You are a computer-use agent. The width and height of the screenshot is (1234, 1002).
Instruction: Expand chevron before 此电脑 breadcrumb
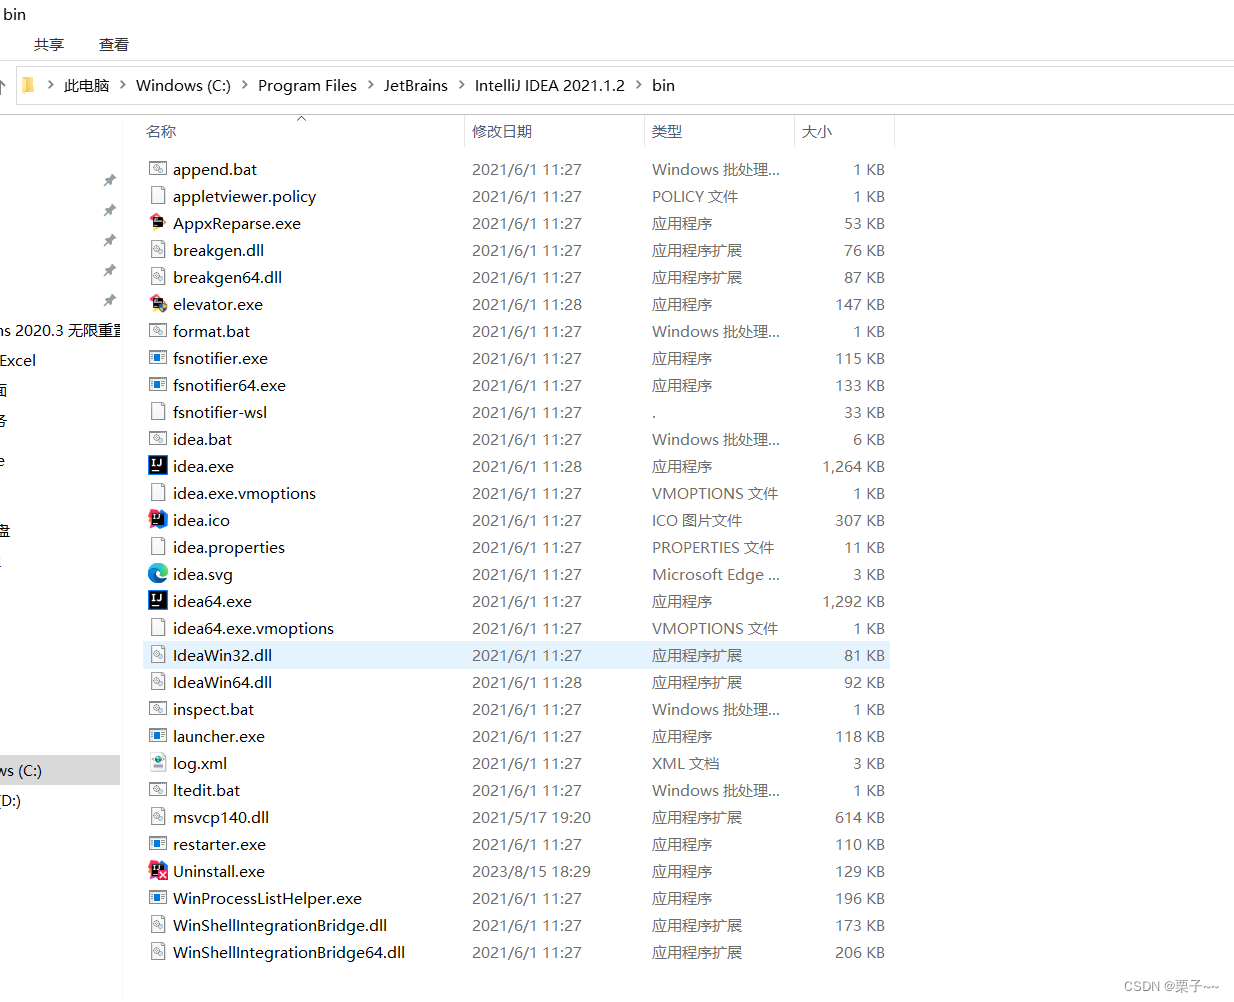50,85
